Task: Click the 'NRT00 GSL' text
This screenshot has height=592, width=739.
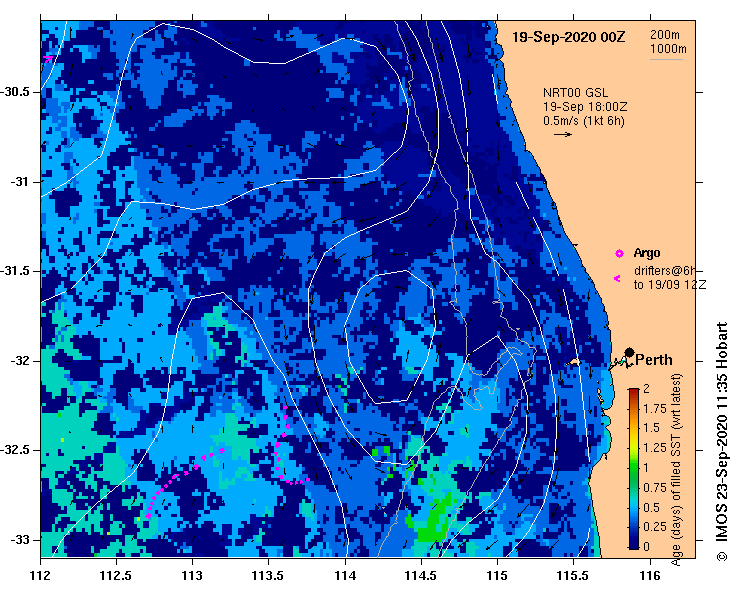Action: coord(575,93)
